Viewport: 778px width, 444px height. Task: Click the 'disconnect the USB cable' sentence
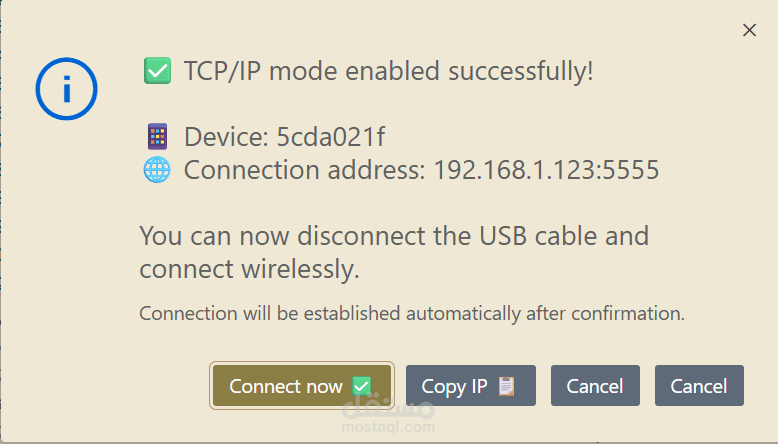tap(394, 236)
